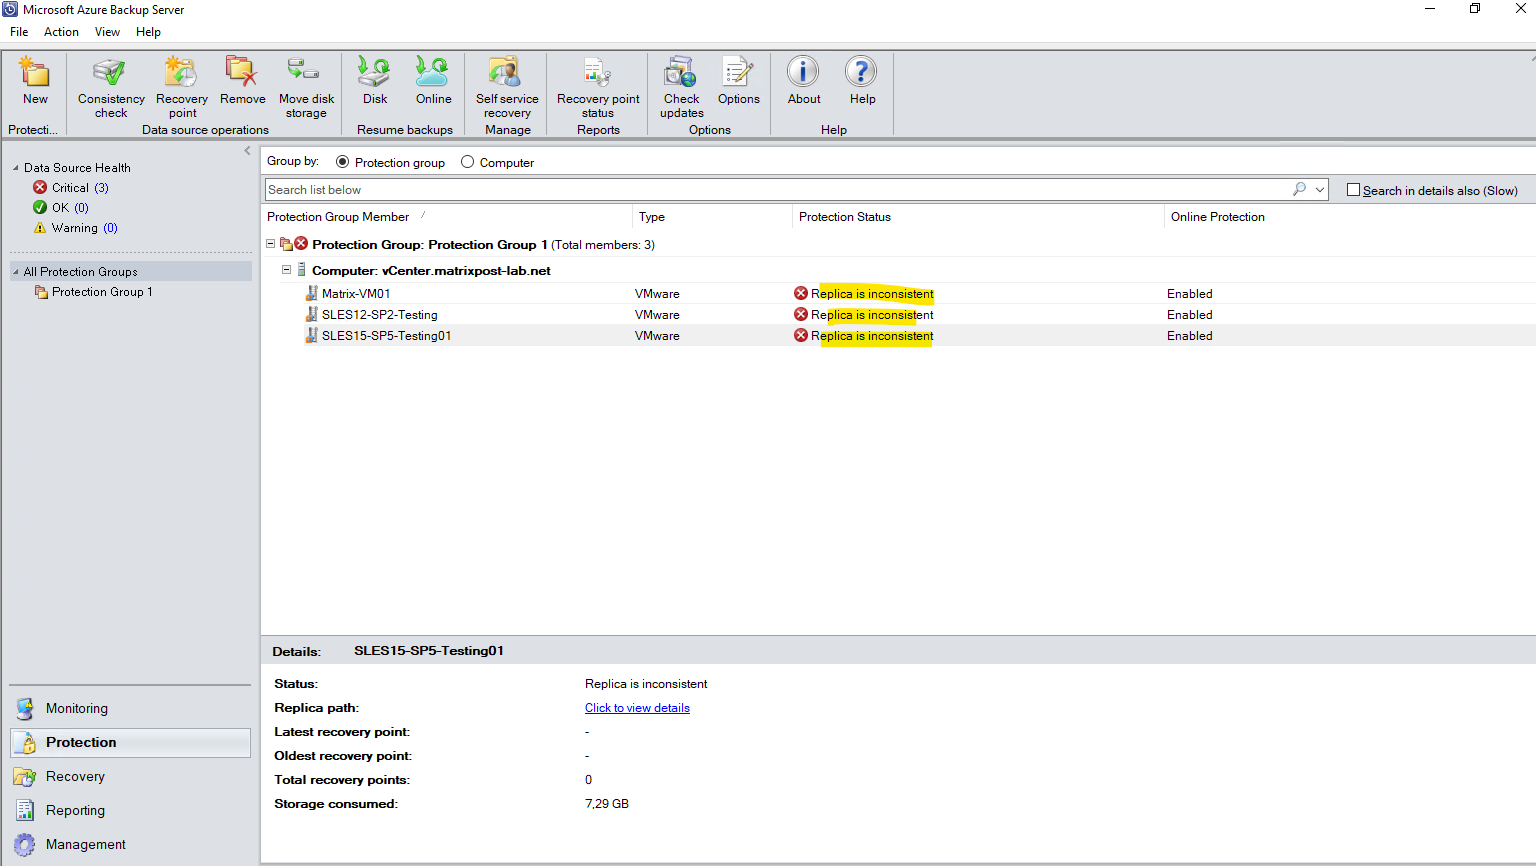Click the Management workspace icon
This screenshot has height=866, width=1536.
click(25, 844)
